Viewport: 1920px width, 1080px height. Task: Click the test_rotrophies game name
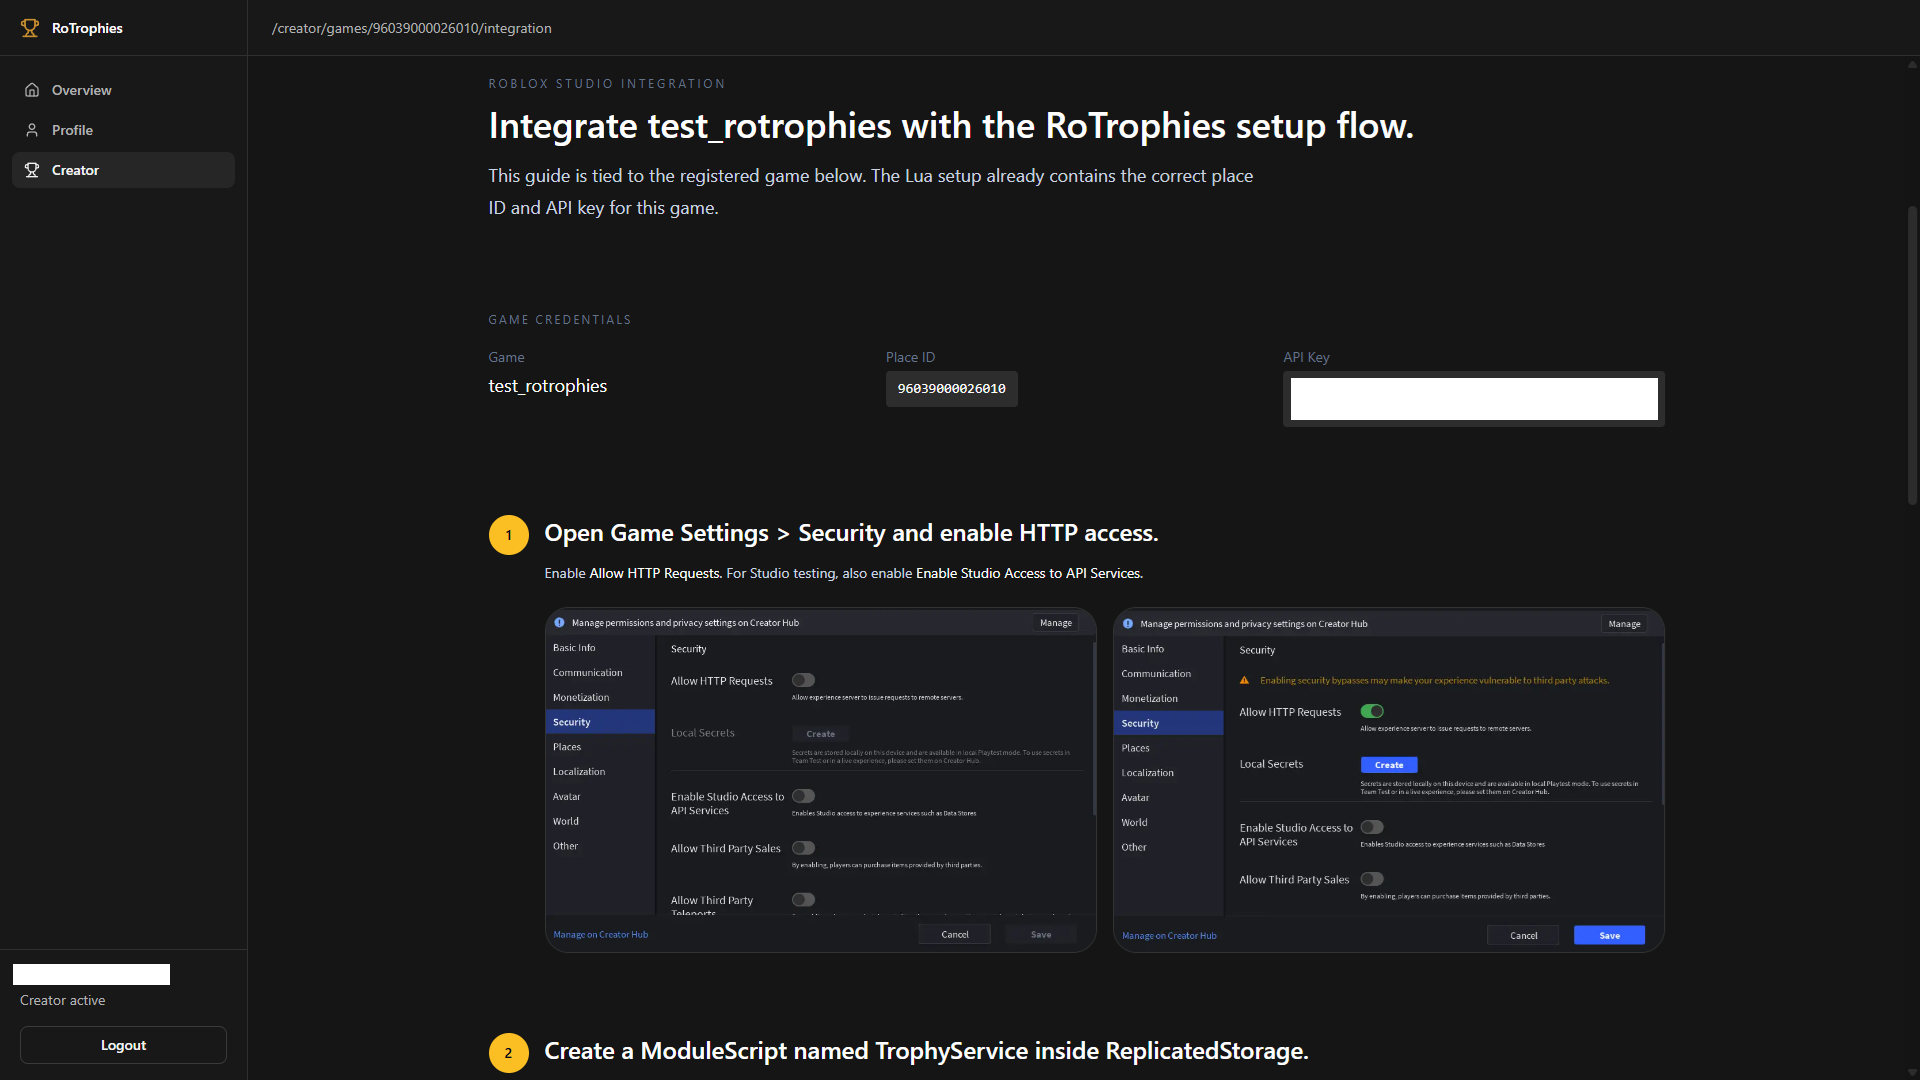[x=547, y=386]
